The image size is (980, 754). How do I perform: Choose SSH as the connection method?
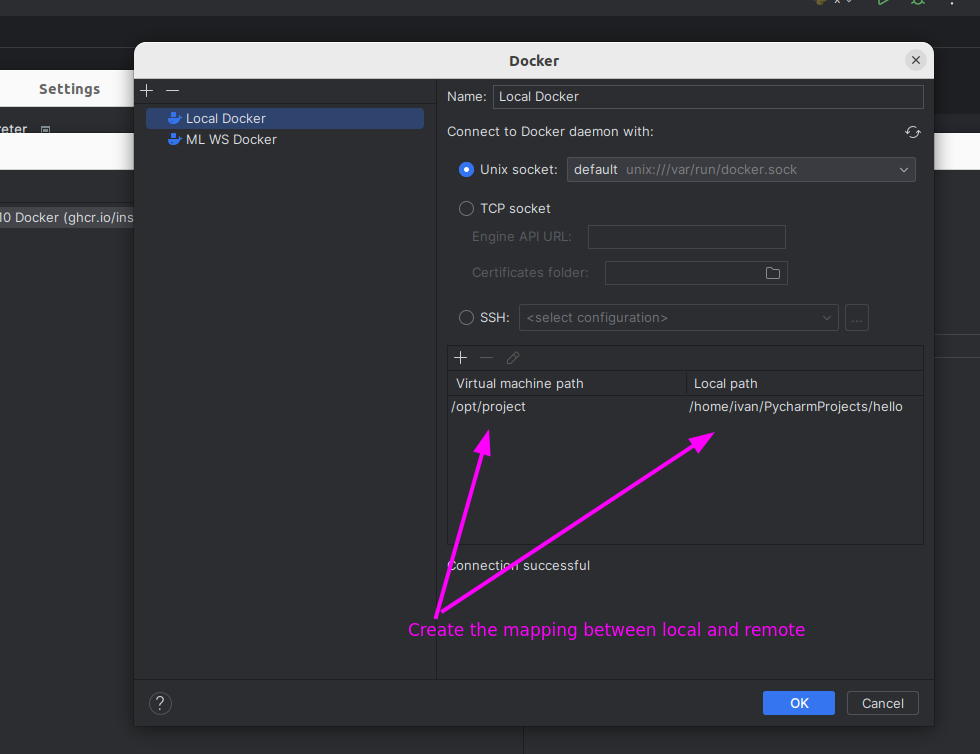(466, 317)
